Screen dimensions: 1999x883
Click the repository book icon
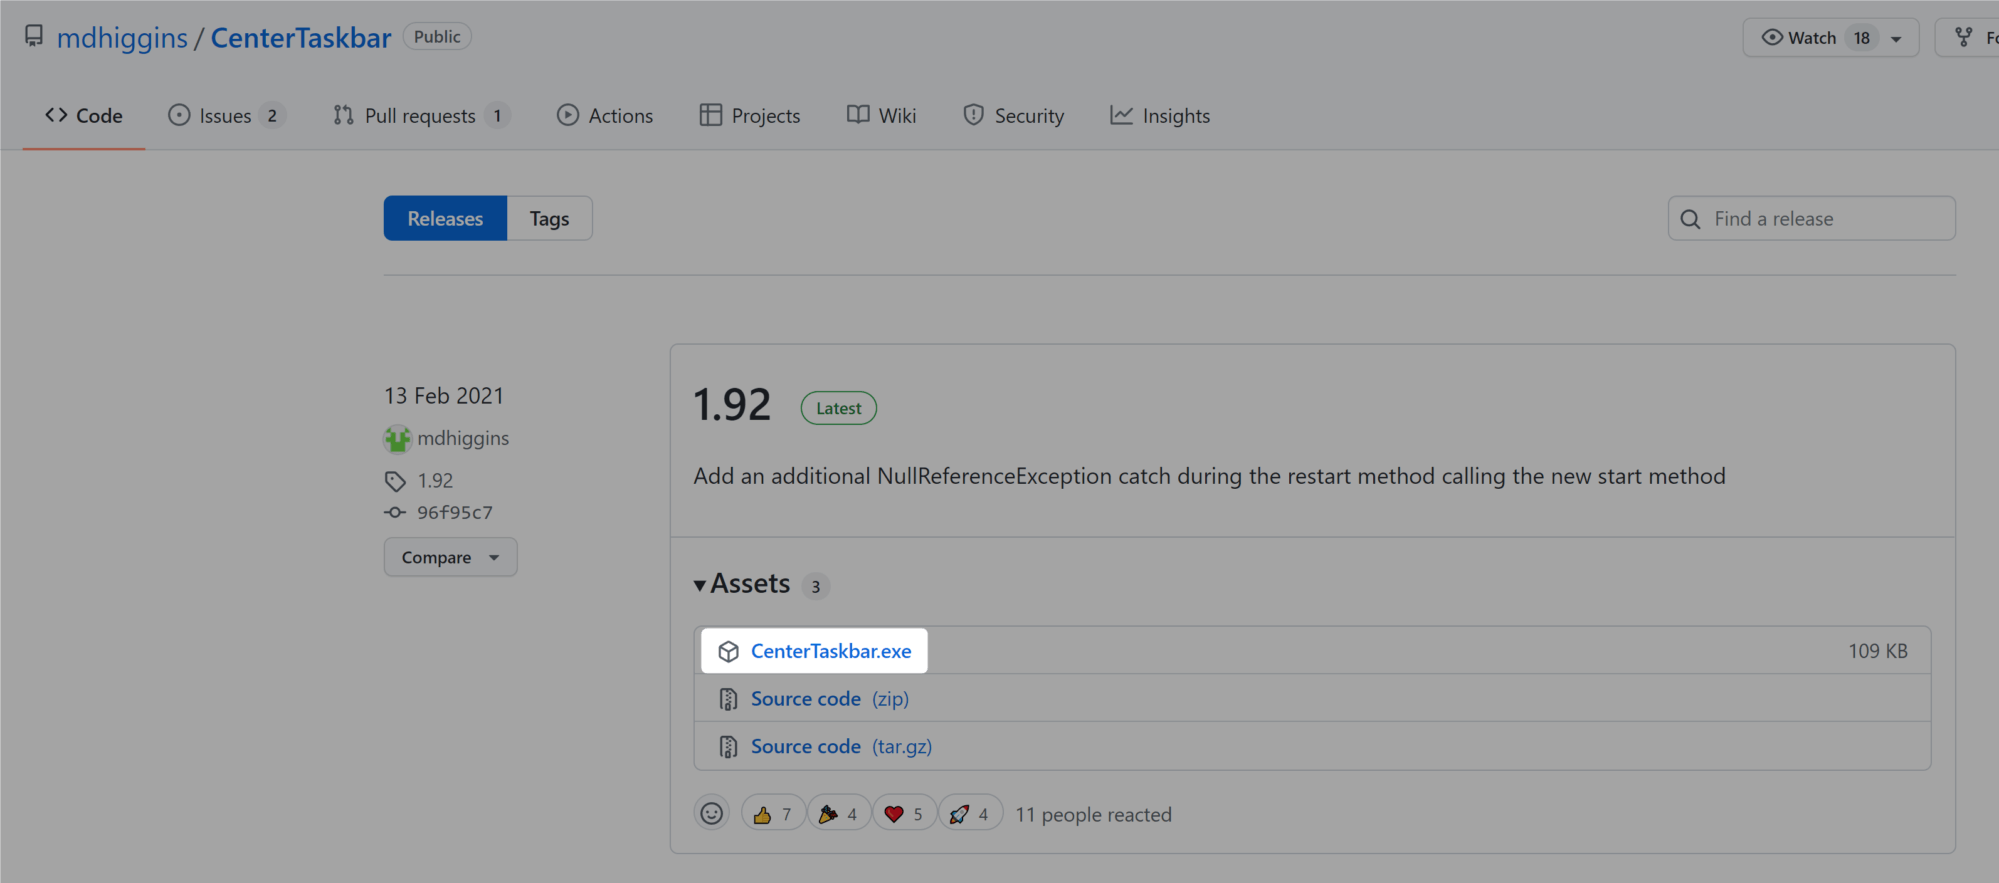(34, 37)
